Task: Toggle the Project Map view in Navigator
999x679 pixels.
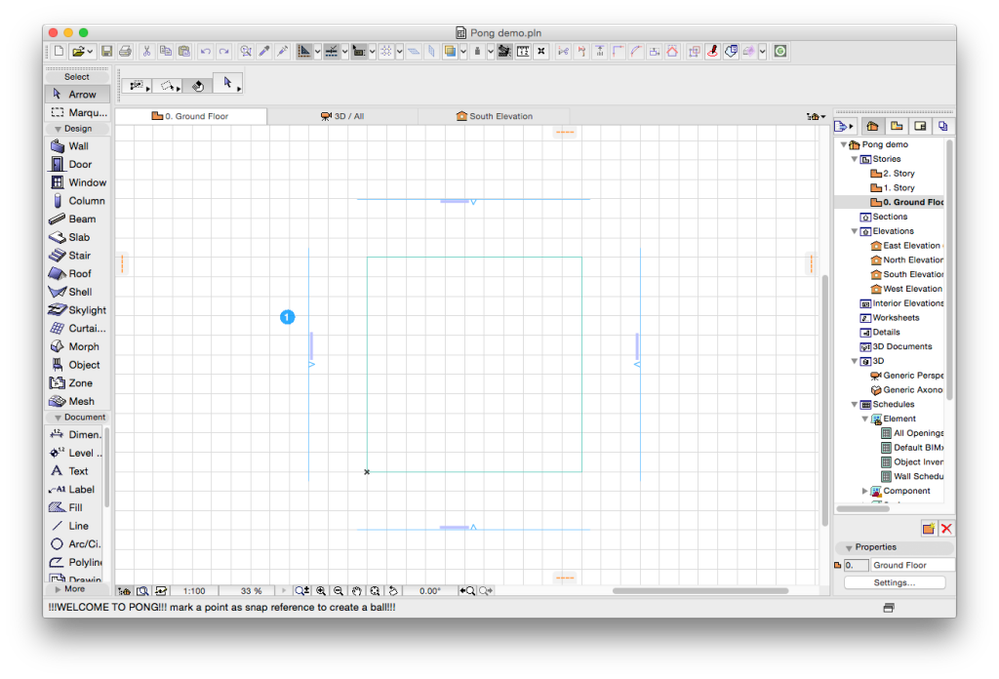Action: [x=873, y=126]
